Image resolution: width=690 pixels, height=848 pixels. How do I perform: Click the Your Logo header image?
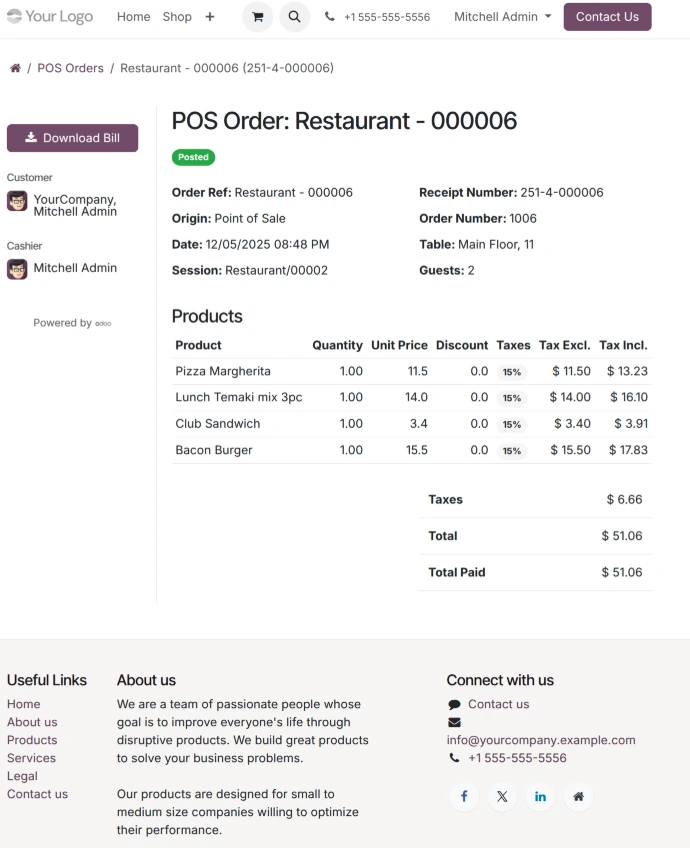50,17
